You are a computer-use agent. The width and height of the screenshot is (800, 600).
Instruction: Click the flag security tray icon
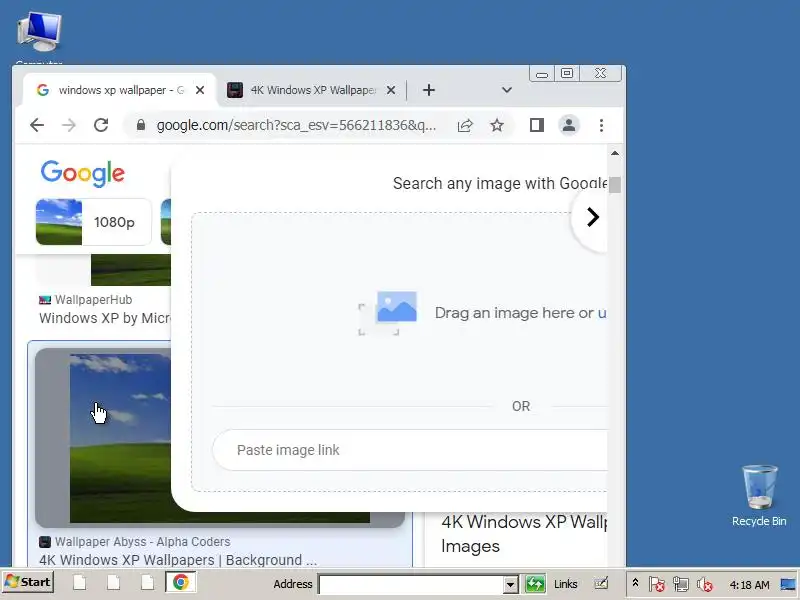tap(657, 584)
